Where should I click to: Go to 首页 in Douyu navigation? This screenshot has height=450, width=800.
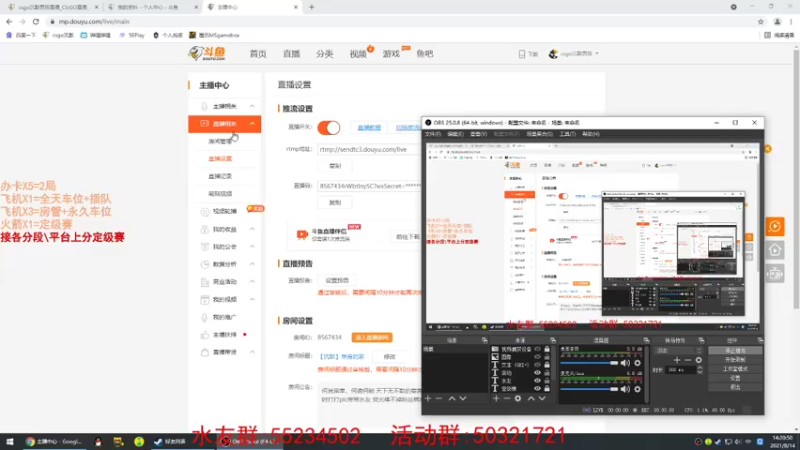(x=258, y=54)
